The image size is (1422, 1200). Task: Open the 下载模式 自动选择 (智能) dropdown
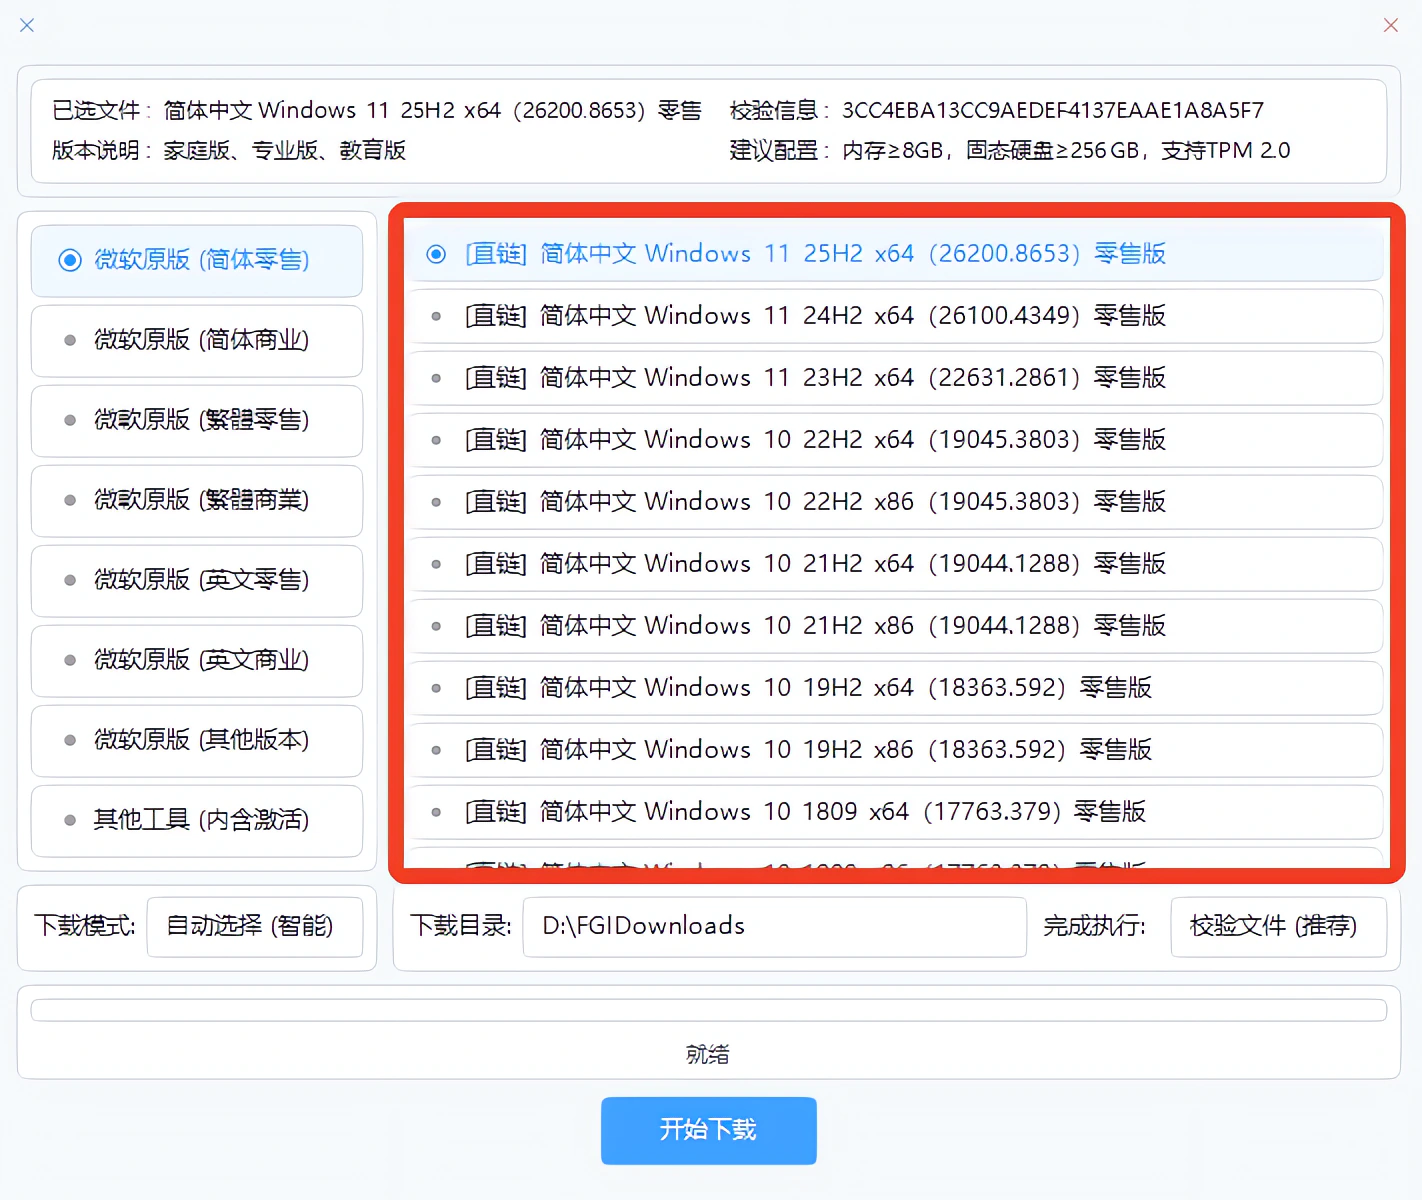255,927
